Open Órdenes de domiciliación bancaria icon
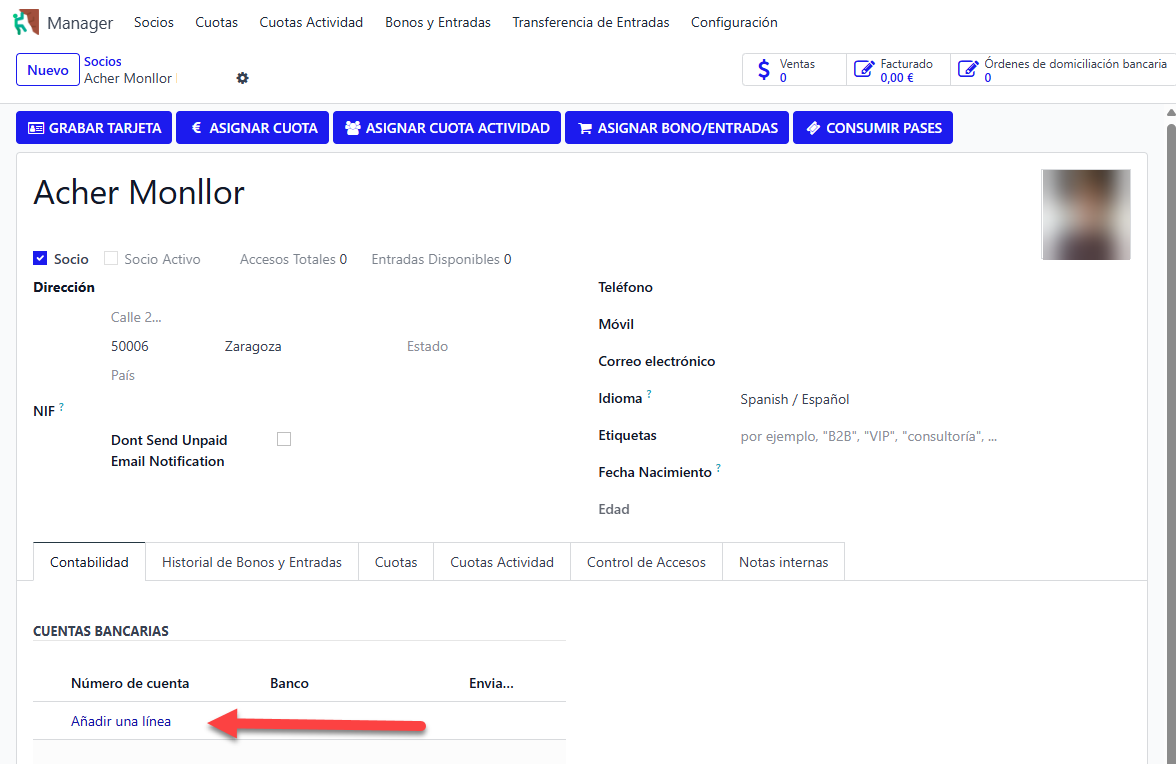Screen dimensions: 1176x764 pyautogui.click(x=968, y=70)
